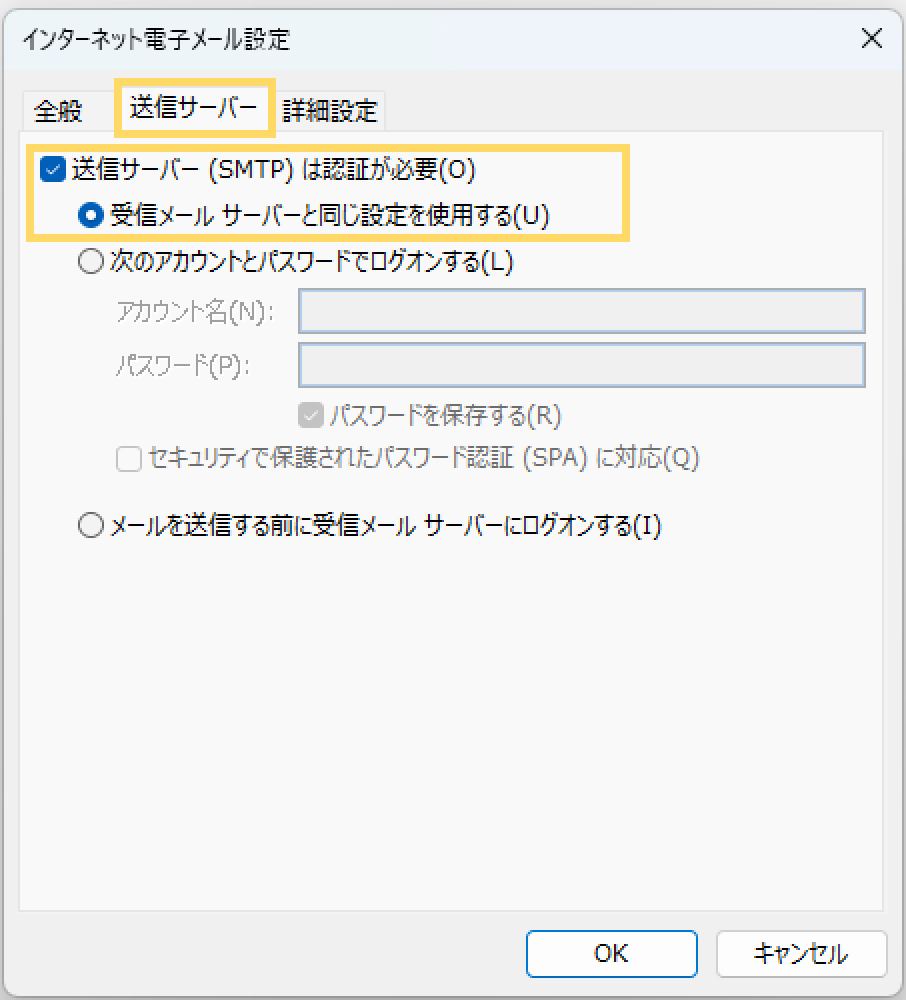
Task: Click the パスワード(P) label text
Action: click(181, 365)
